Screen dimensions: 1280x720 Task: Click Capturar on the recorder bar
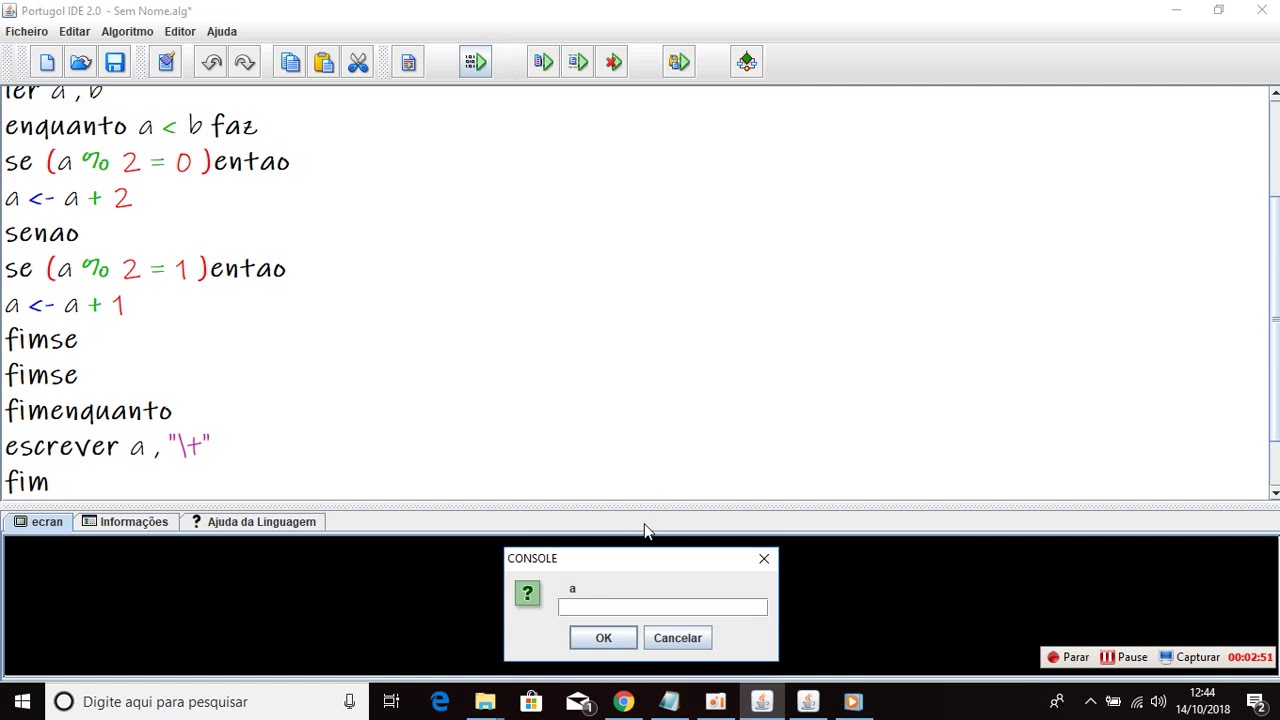click(x=1189, y=657)
